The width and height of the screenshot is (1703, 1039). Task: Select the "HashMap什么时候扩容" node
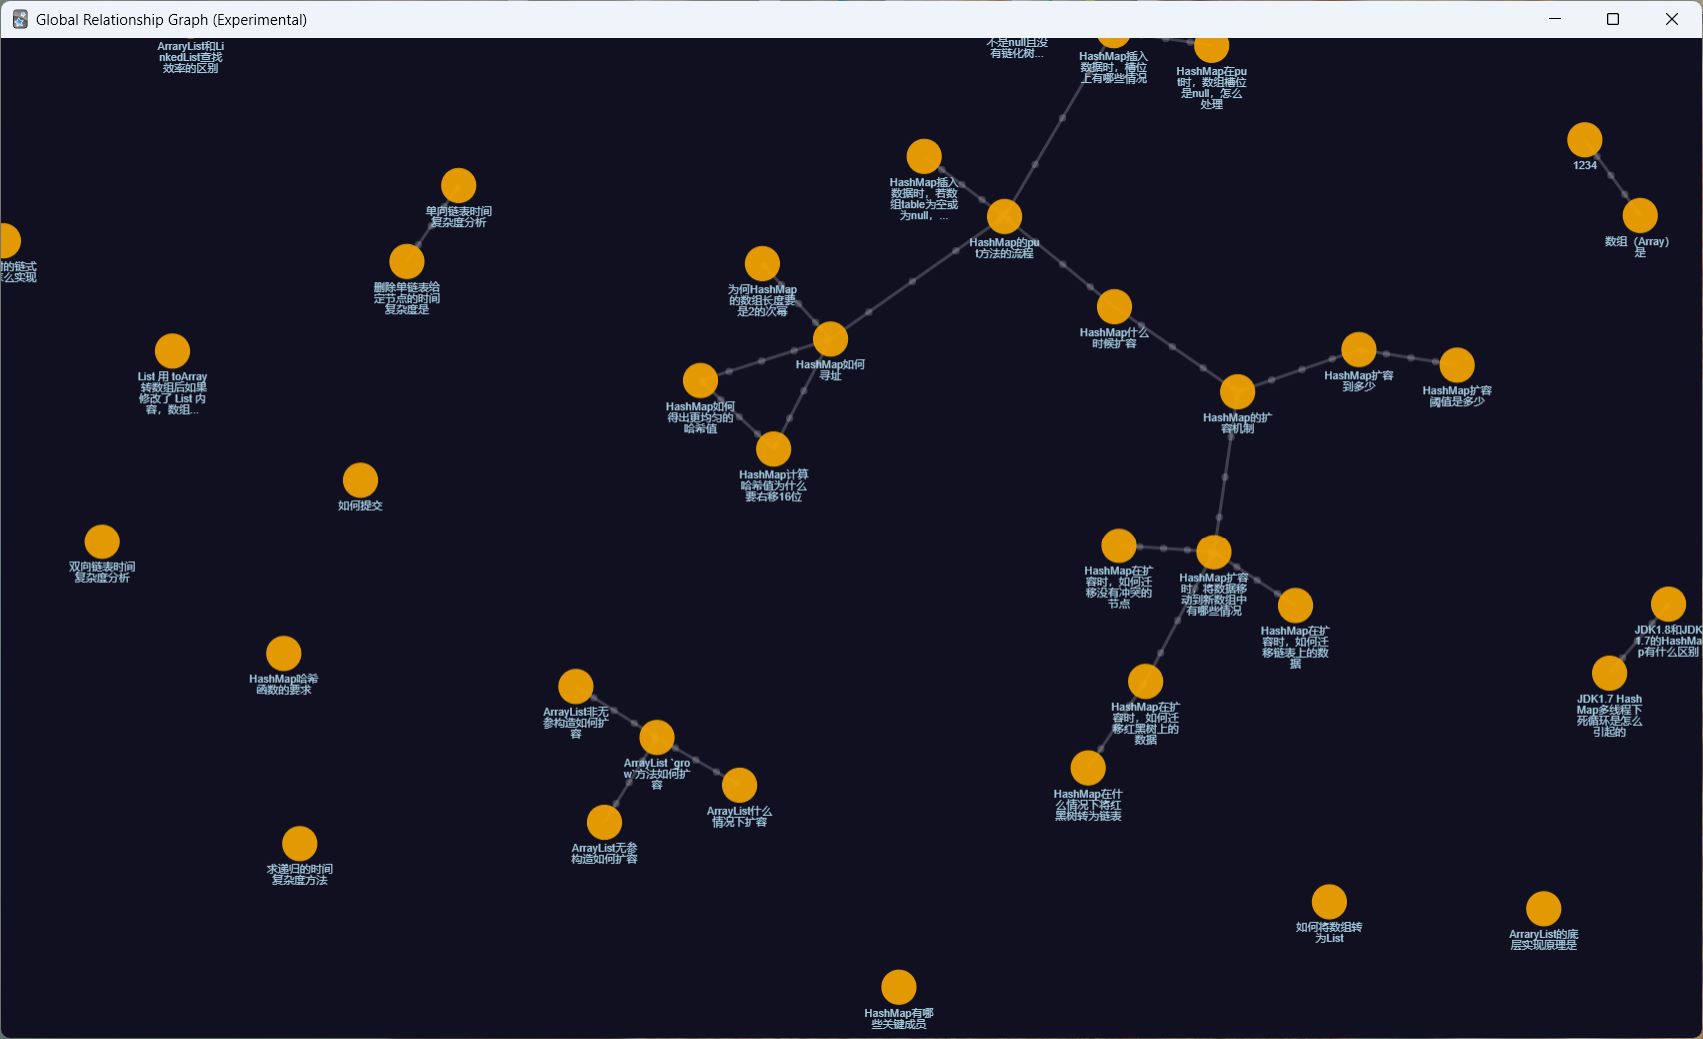click(1114, 307)
